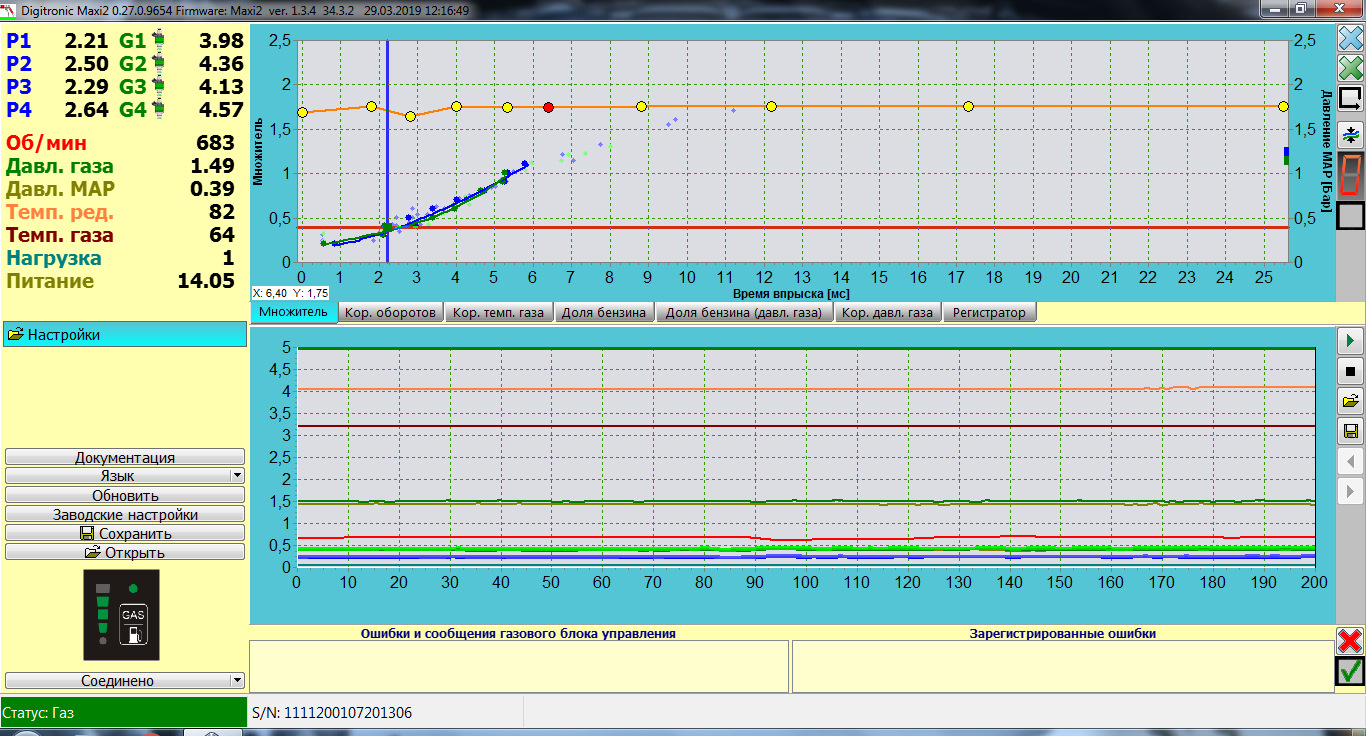Click the P3 petrol injector label
Screen dimensions: 1366x736
click(19, 87)
